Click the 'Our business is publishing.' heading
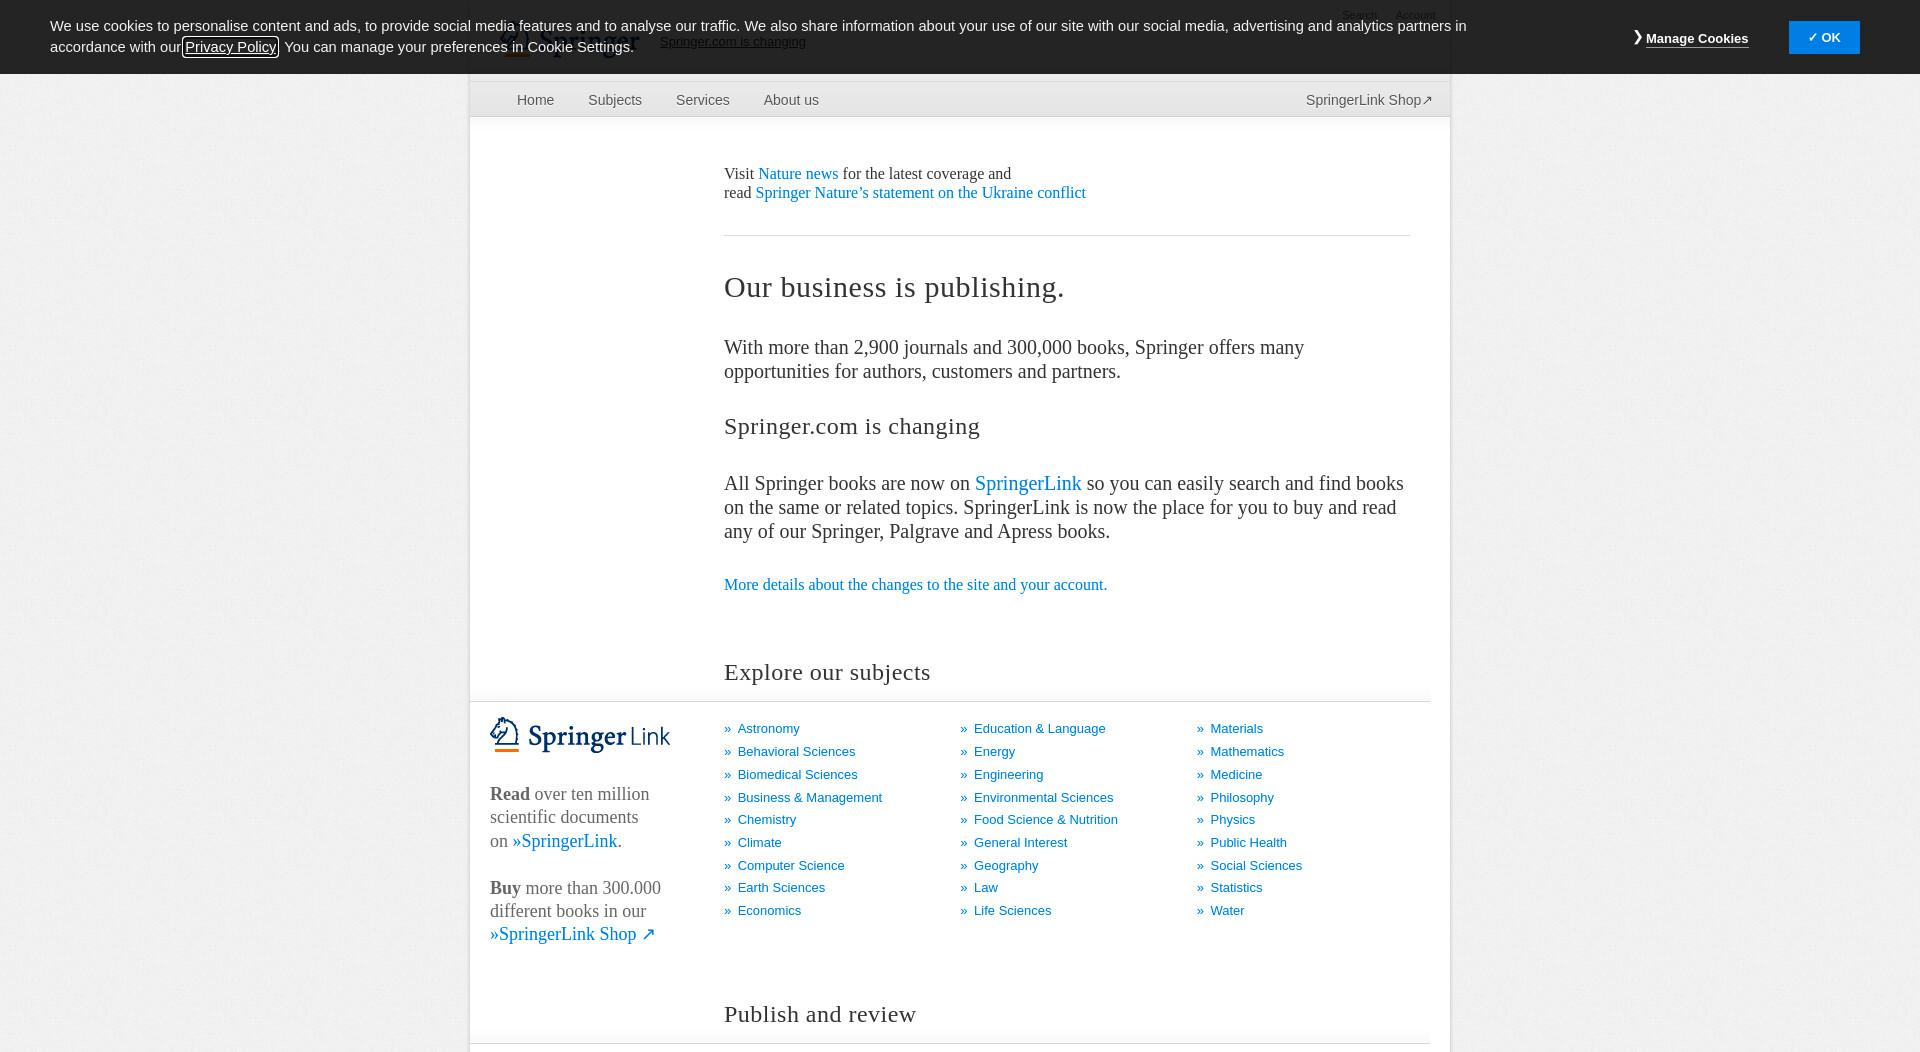 (894, 288)
